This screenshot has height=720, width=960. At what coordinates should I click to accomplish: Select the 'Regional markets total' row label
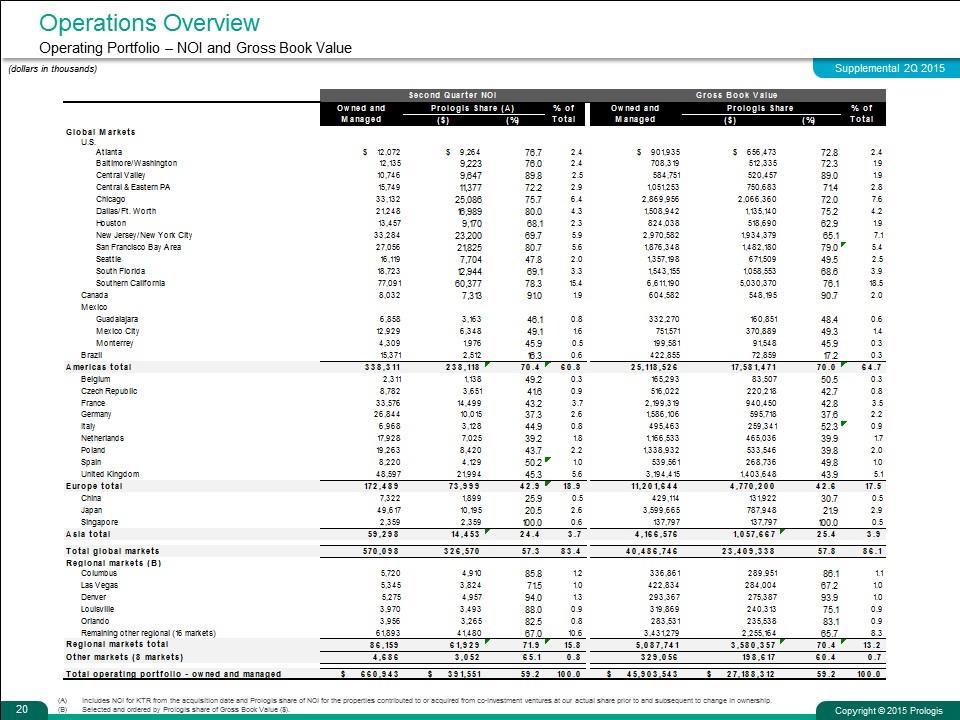coord(117,644)
